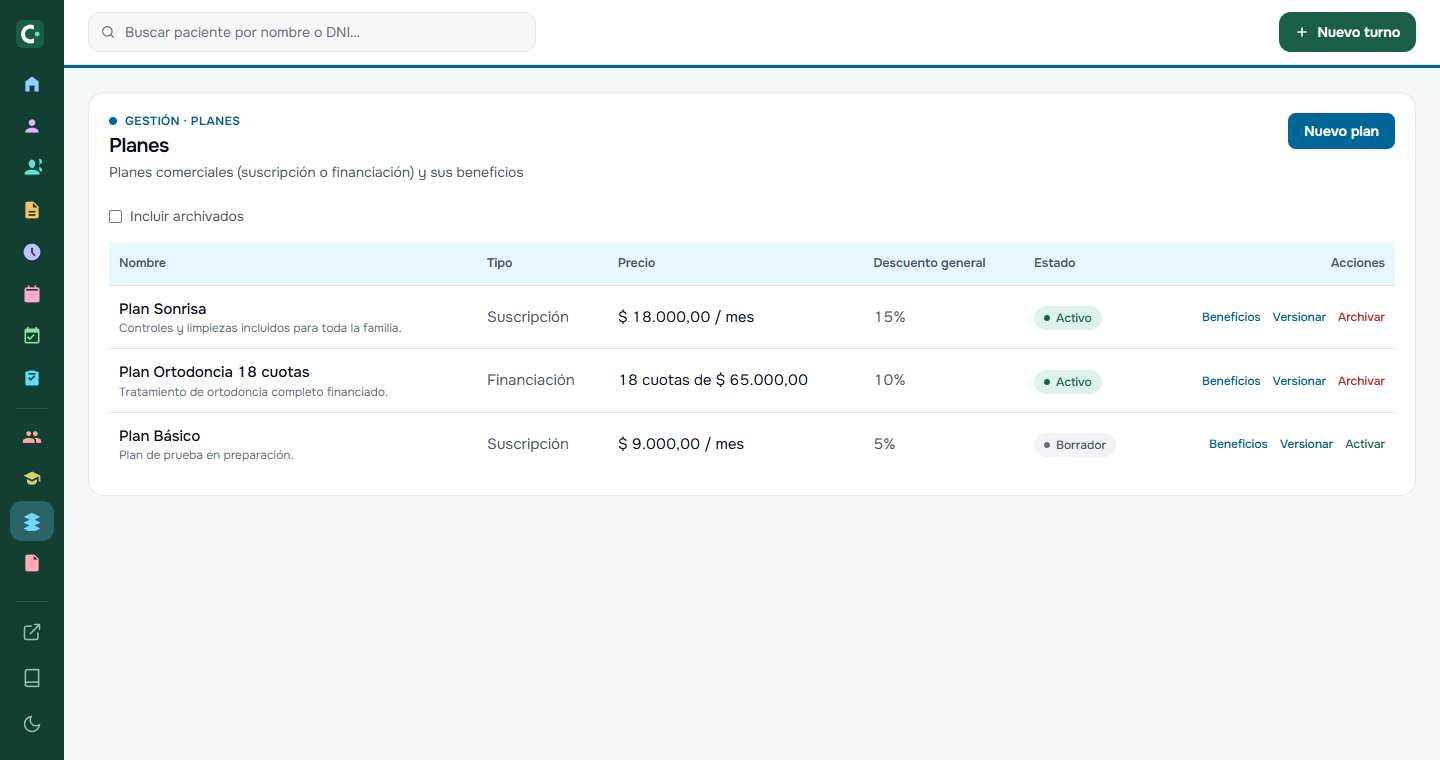Screen dimensions: 1440x760
Task: Open the book icon in sidebar
Action: click(32, 678)
